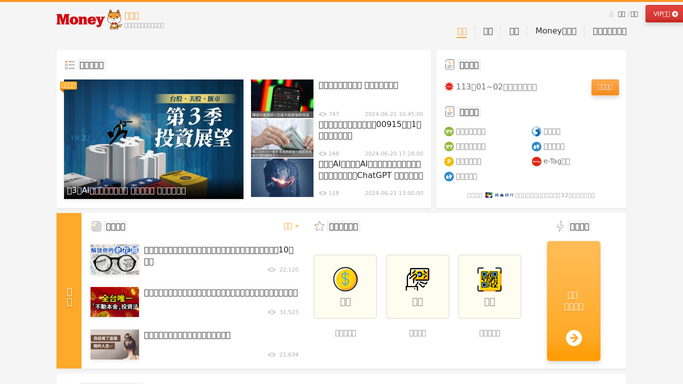The width and height of the screenshot is (683, 384).
Task: Open the article headline mentioning 00915
Action: point(370,130)
